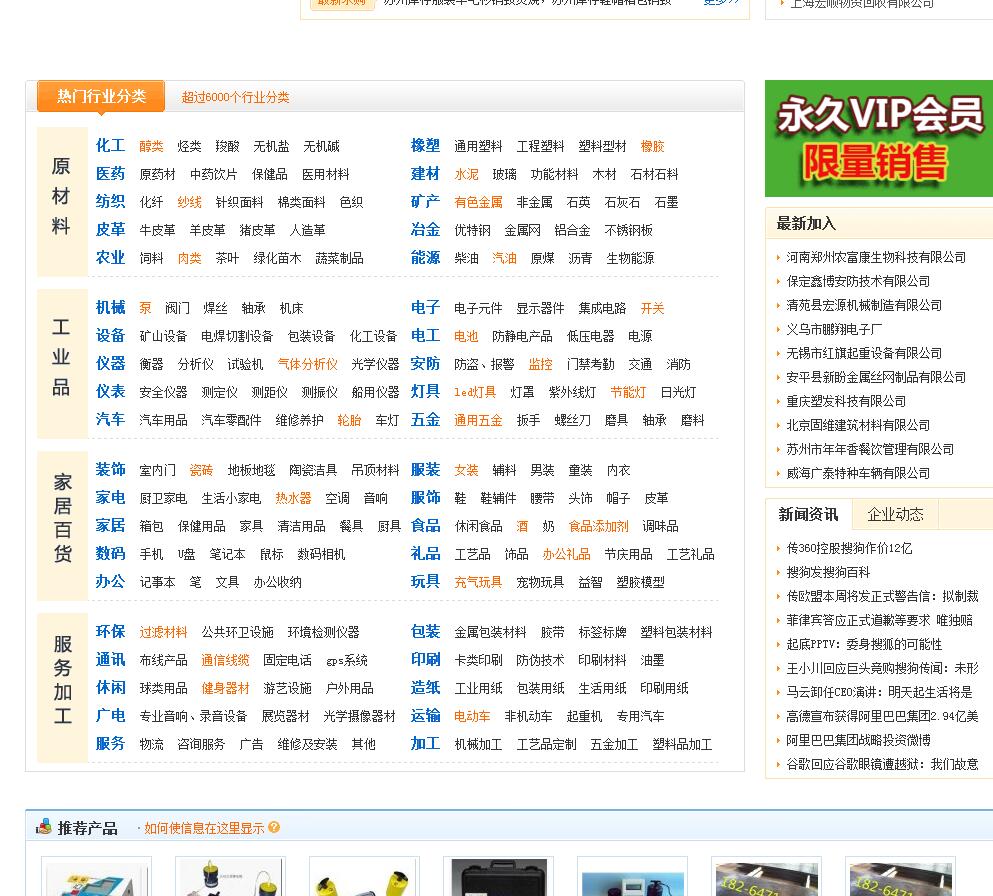This screenshot has width=993, height=896.
Task: Click the 生物能源 link
Action: (630, 258)
